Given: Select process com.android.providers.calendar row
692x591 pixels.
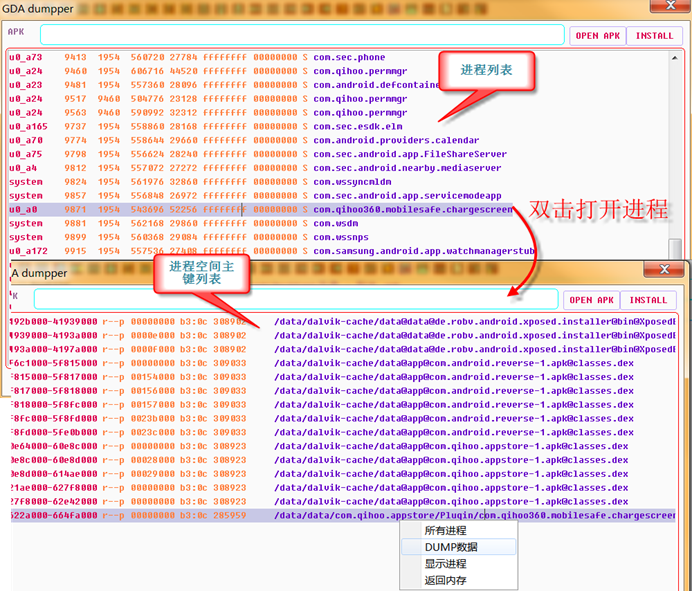Looking at the screenshot, I should 338,140.
